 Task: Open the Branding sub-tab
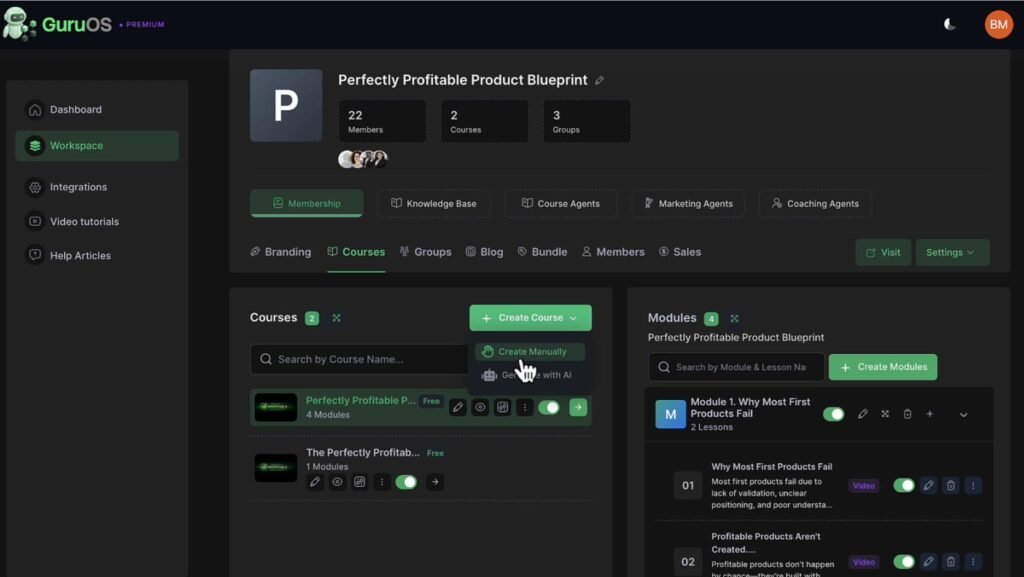click(281, 252)
